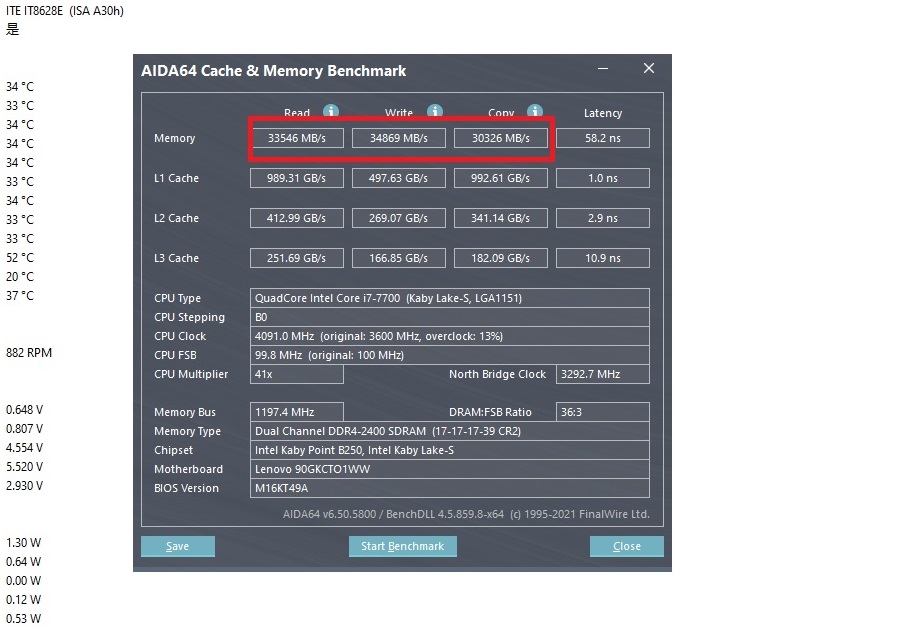Screen dimensions: 918x636
Task: Click the Memory Copy result field
Action: point(501,138)
